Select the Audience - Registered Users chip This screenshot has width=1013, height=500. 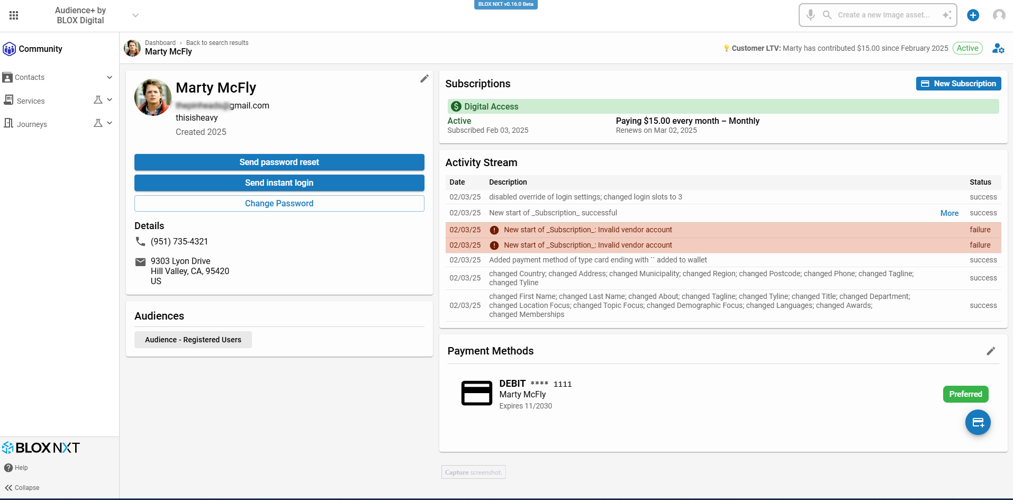tap(193, 340)
